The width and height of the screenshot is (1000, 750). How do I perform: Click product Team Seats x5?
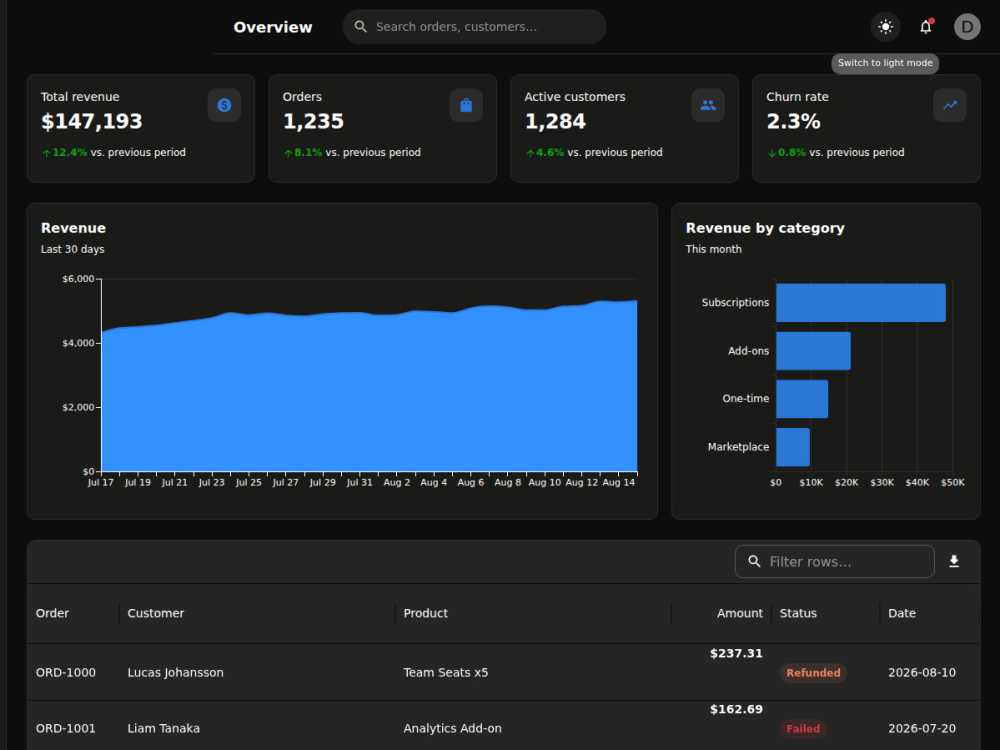(x=446, y=673)
